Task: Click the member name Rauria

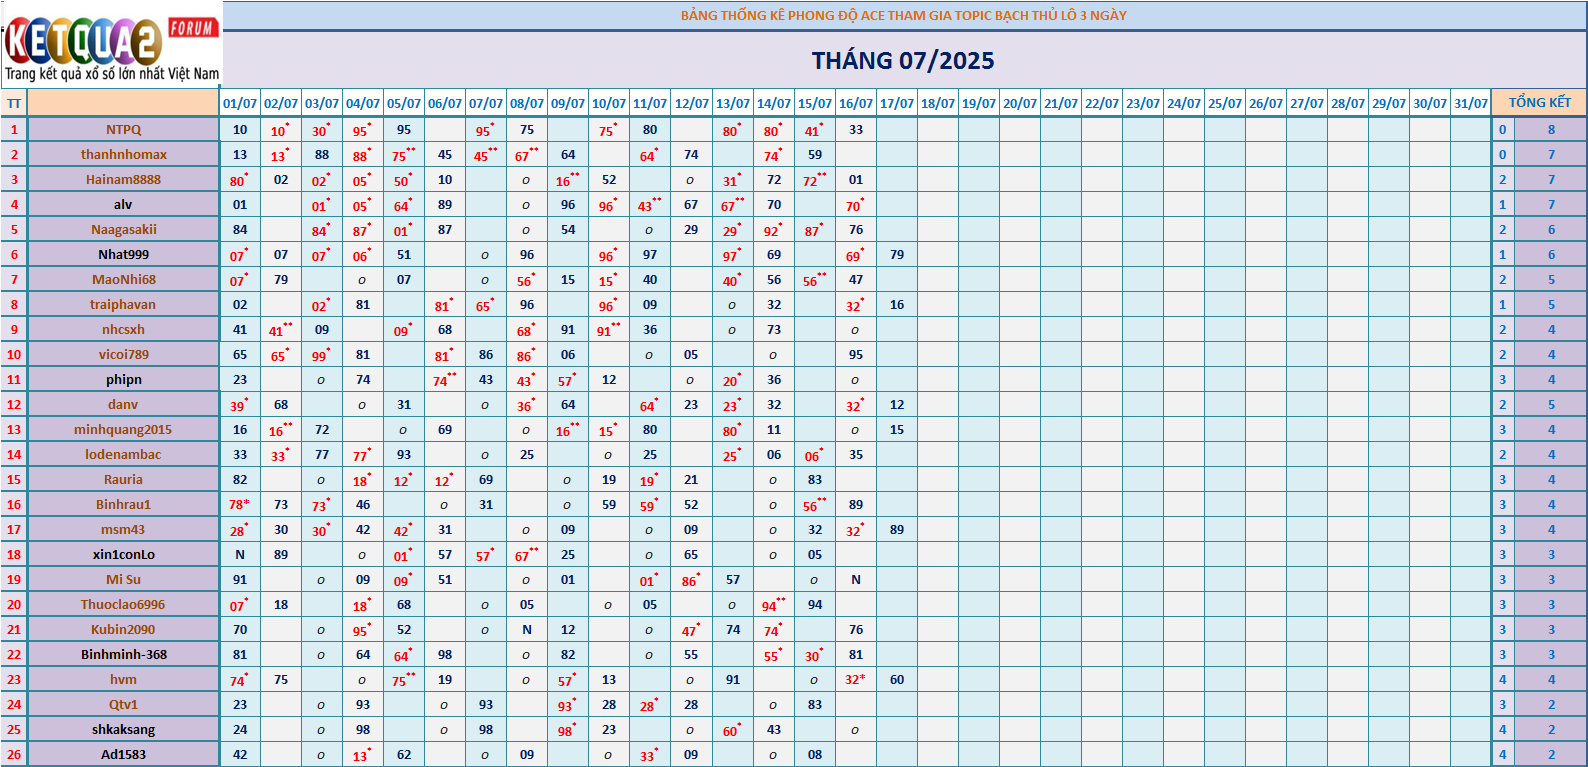Action: (x=124, y=480)
